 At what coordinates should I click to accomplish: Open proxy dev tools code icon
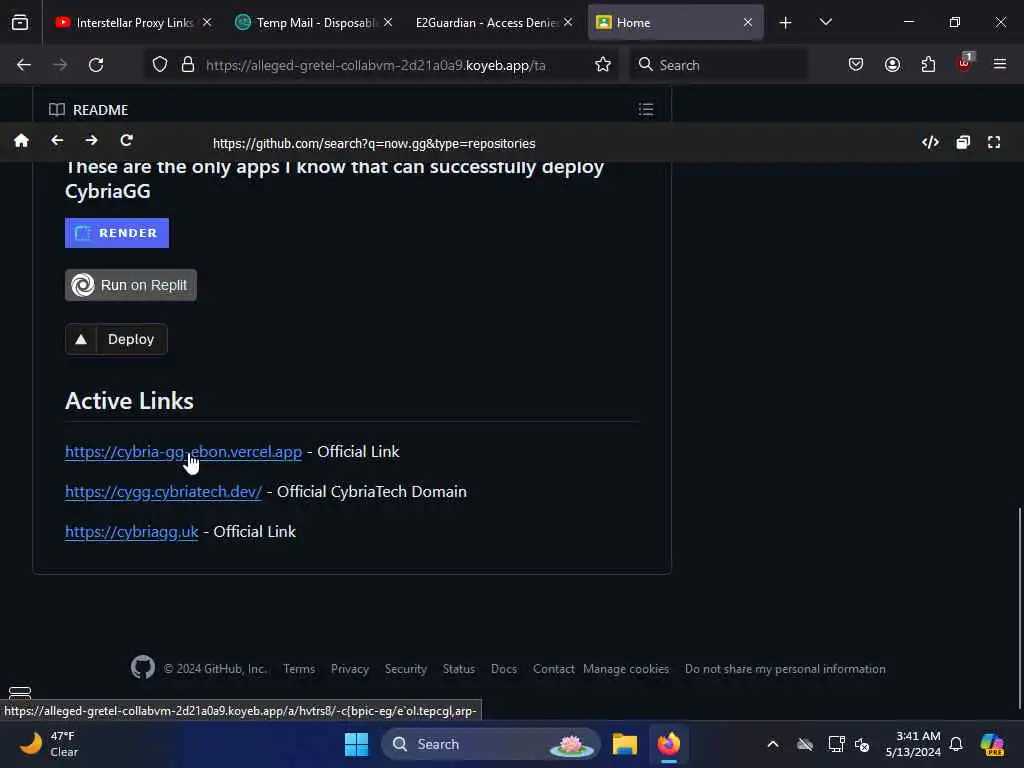point(931,142)
